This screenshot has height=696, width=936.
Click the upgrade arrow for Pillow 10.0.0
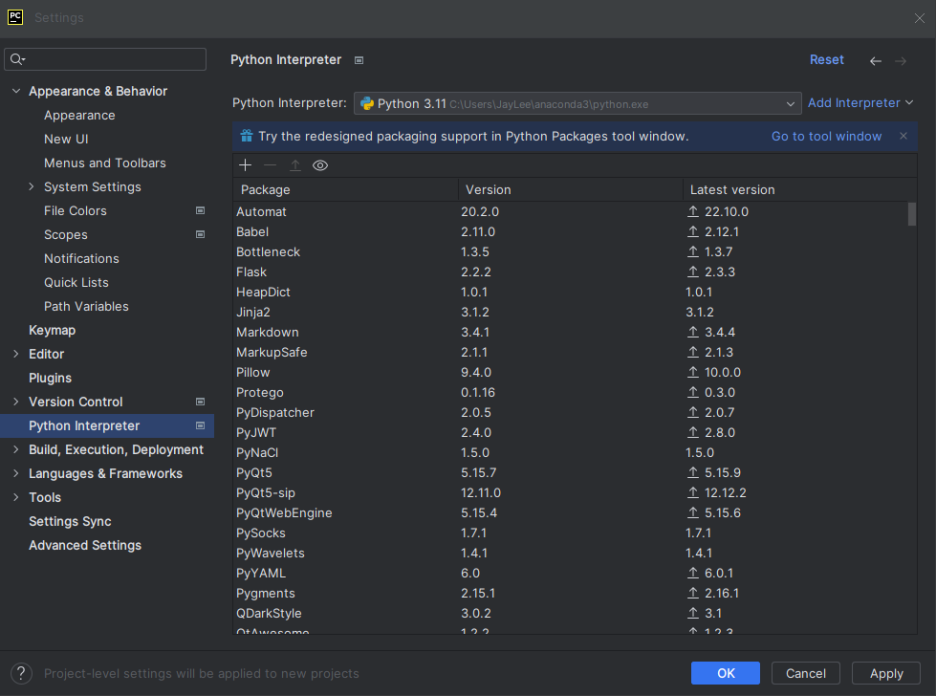pos(692,372)
